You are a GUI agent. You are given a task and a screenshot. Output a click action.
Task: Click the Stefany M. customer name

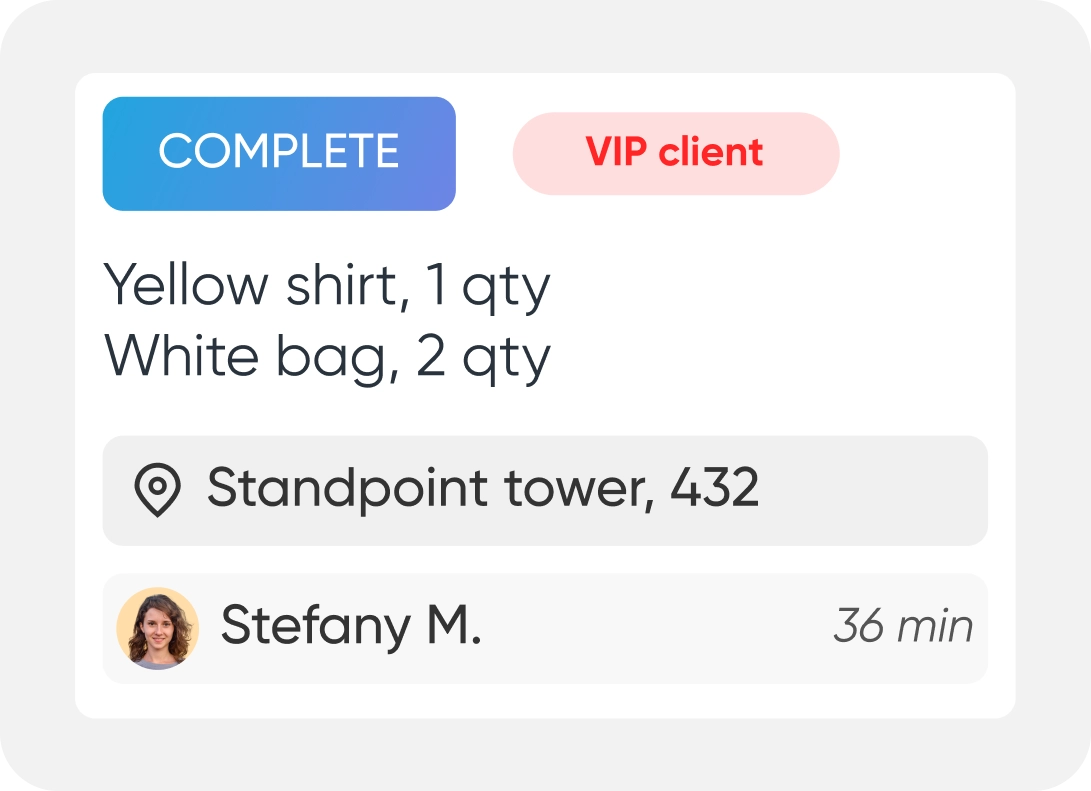(351, 627)
